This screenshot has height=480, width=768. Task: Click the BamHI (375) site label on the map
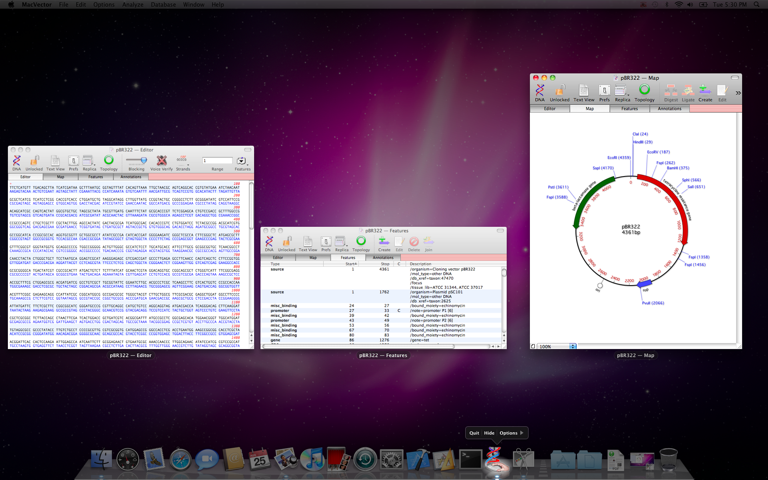coord(678,168)
